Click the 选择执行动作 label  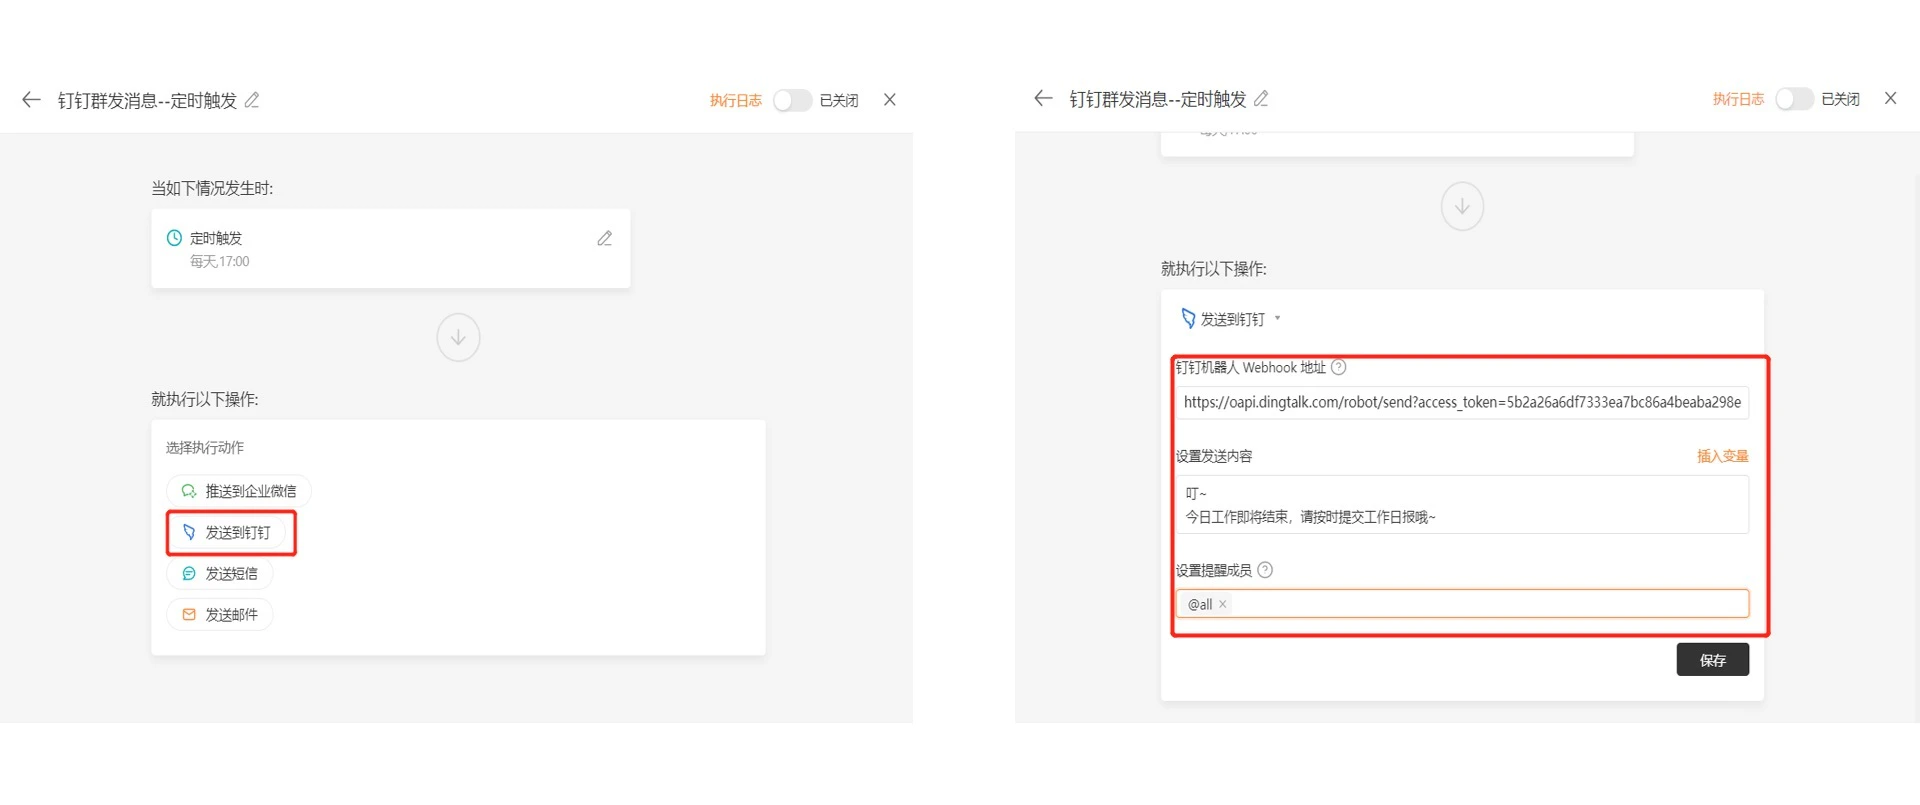[205, 447]
